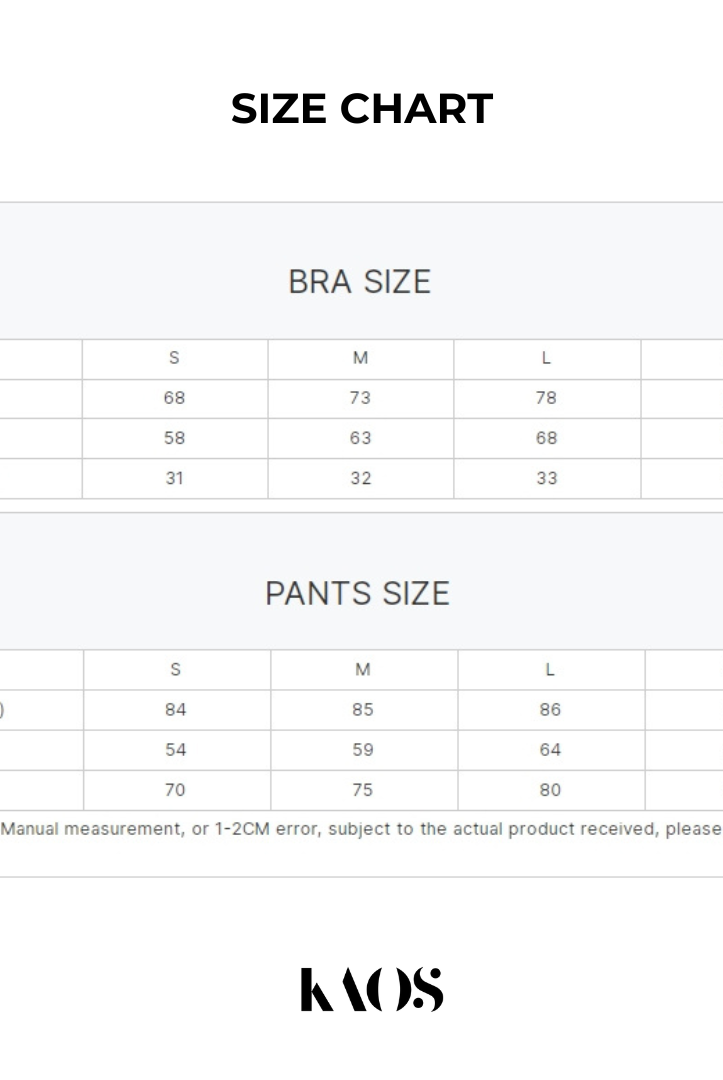This screenshot has height=1080, width=723.
Task: Select the PANTS SIZE section heading
Action: [x=358, y=593]
